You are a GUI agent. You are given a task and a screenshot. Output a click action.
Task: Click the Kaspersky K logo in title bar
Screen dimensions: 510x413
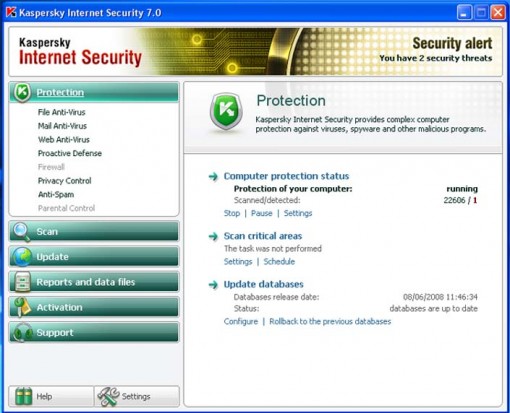11,12
